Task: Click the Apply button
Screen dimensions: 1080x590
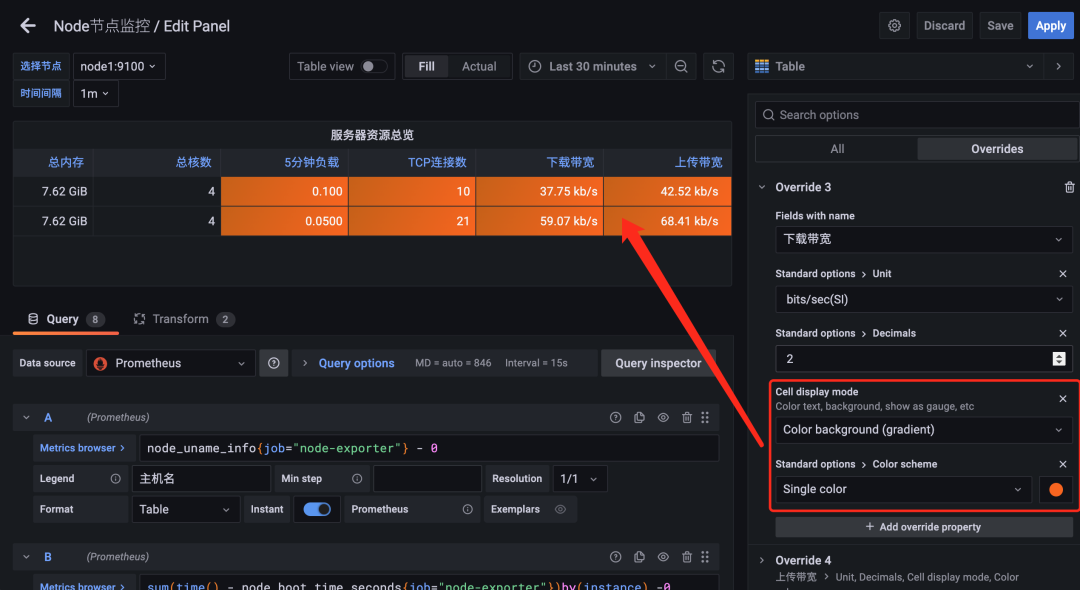Action: tap(1050, 25)
